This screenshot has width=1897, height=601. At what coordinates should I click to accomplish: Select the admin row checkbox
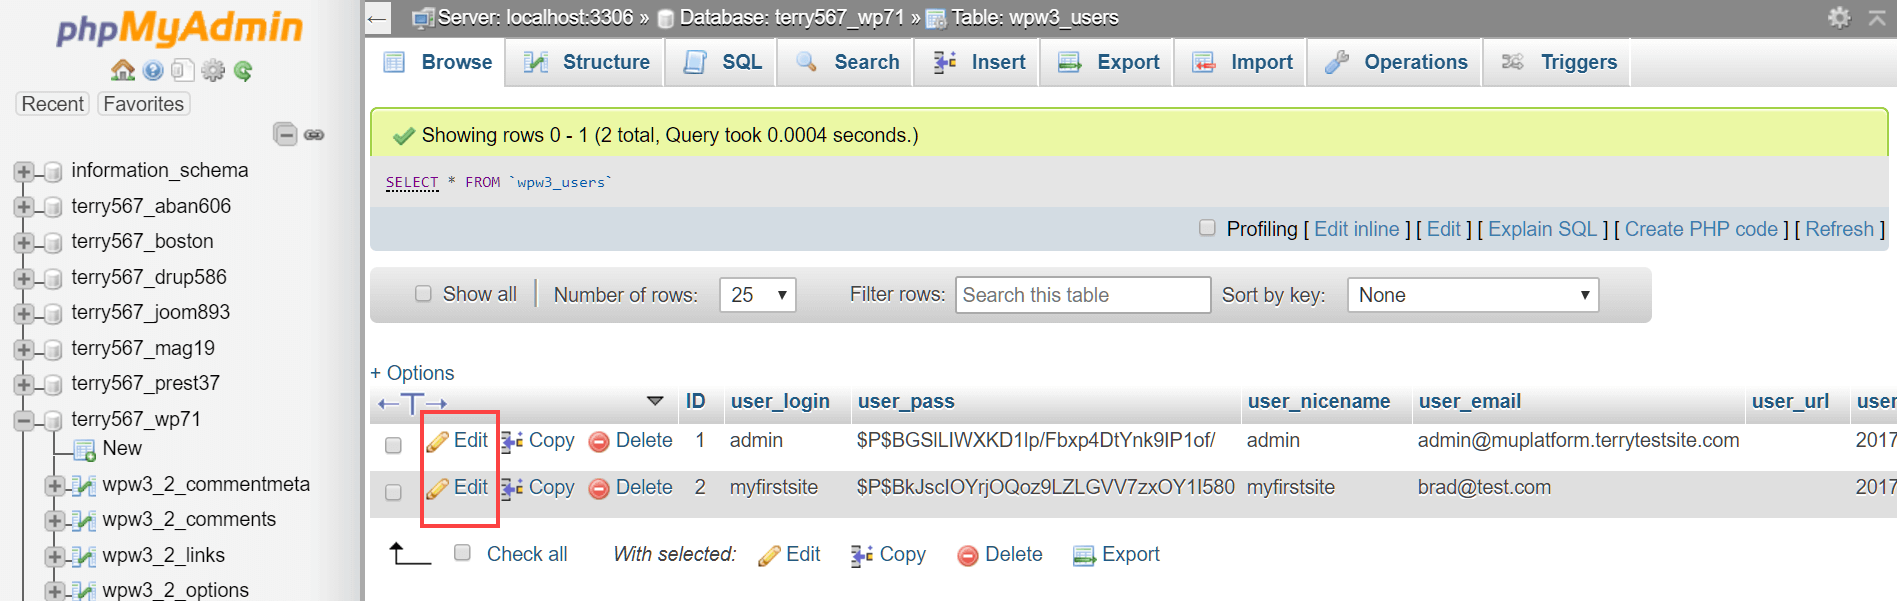tap(393, 445)
